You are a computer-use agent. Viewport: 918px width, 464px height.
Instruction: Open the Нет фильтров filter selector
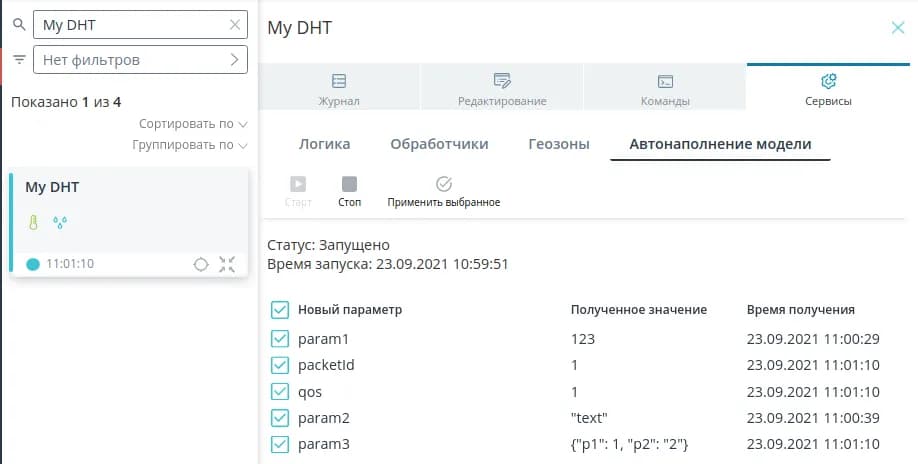(140, 60)
